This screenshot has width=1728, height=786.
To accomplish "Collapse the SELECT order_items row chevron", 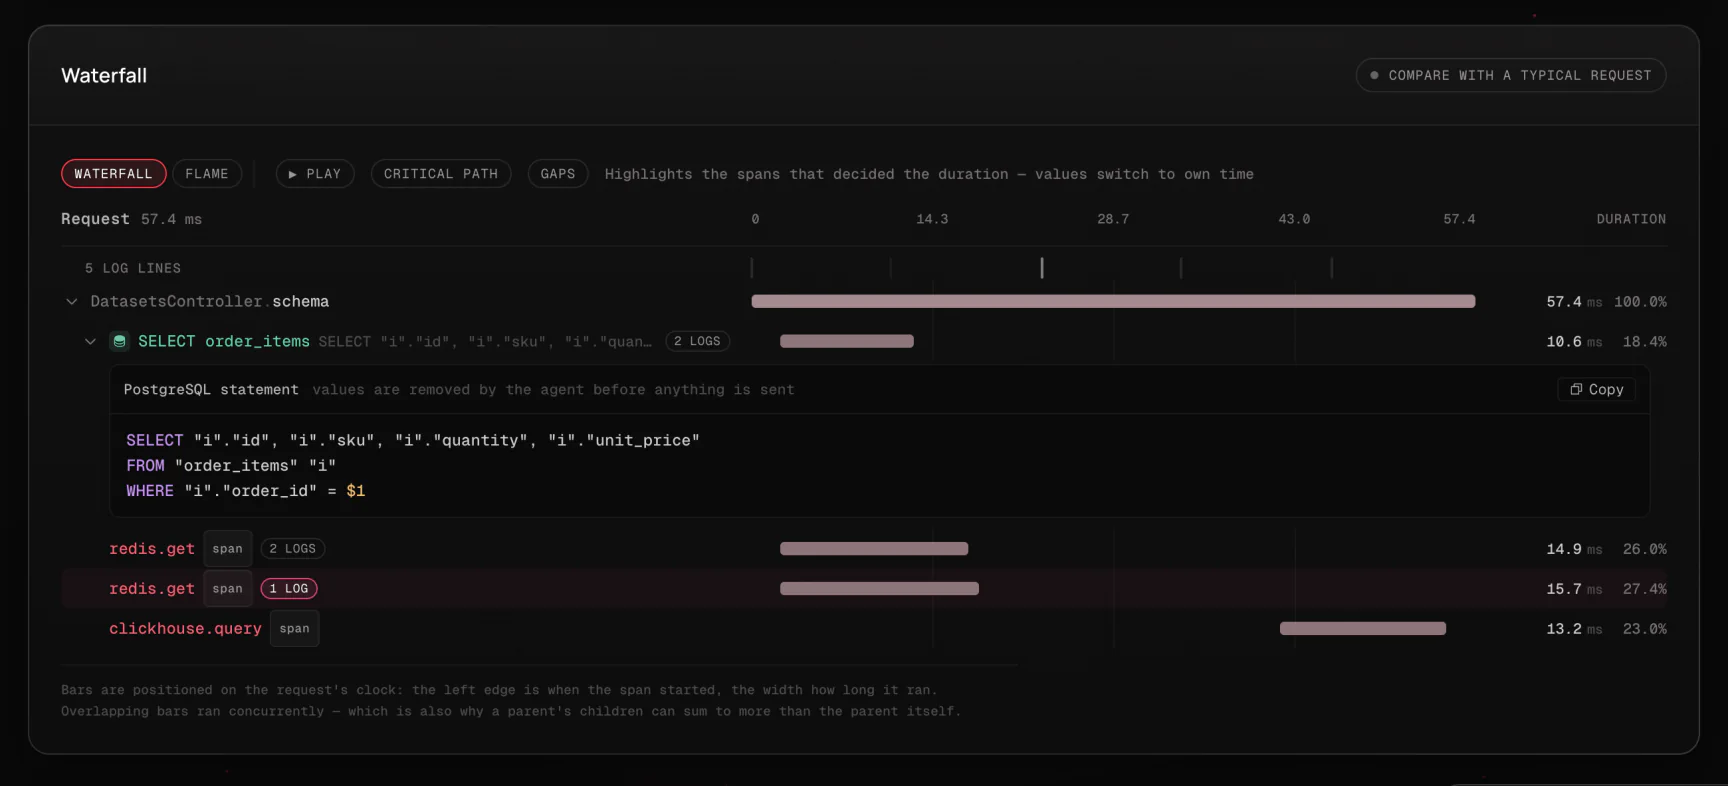I will pos(90,341).
